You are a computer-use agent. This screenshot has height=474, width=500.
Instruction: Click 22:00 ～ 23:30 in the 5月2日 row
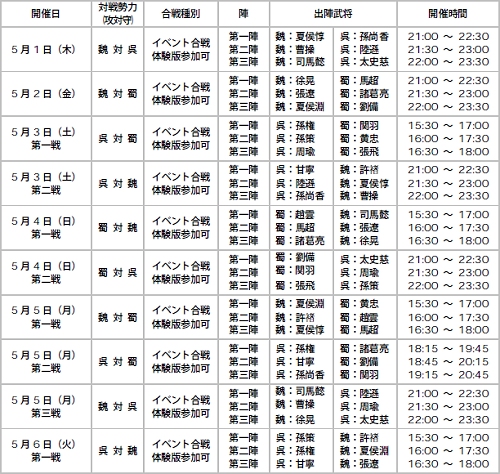tap(448, 107)
